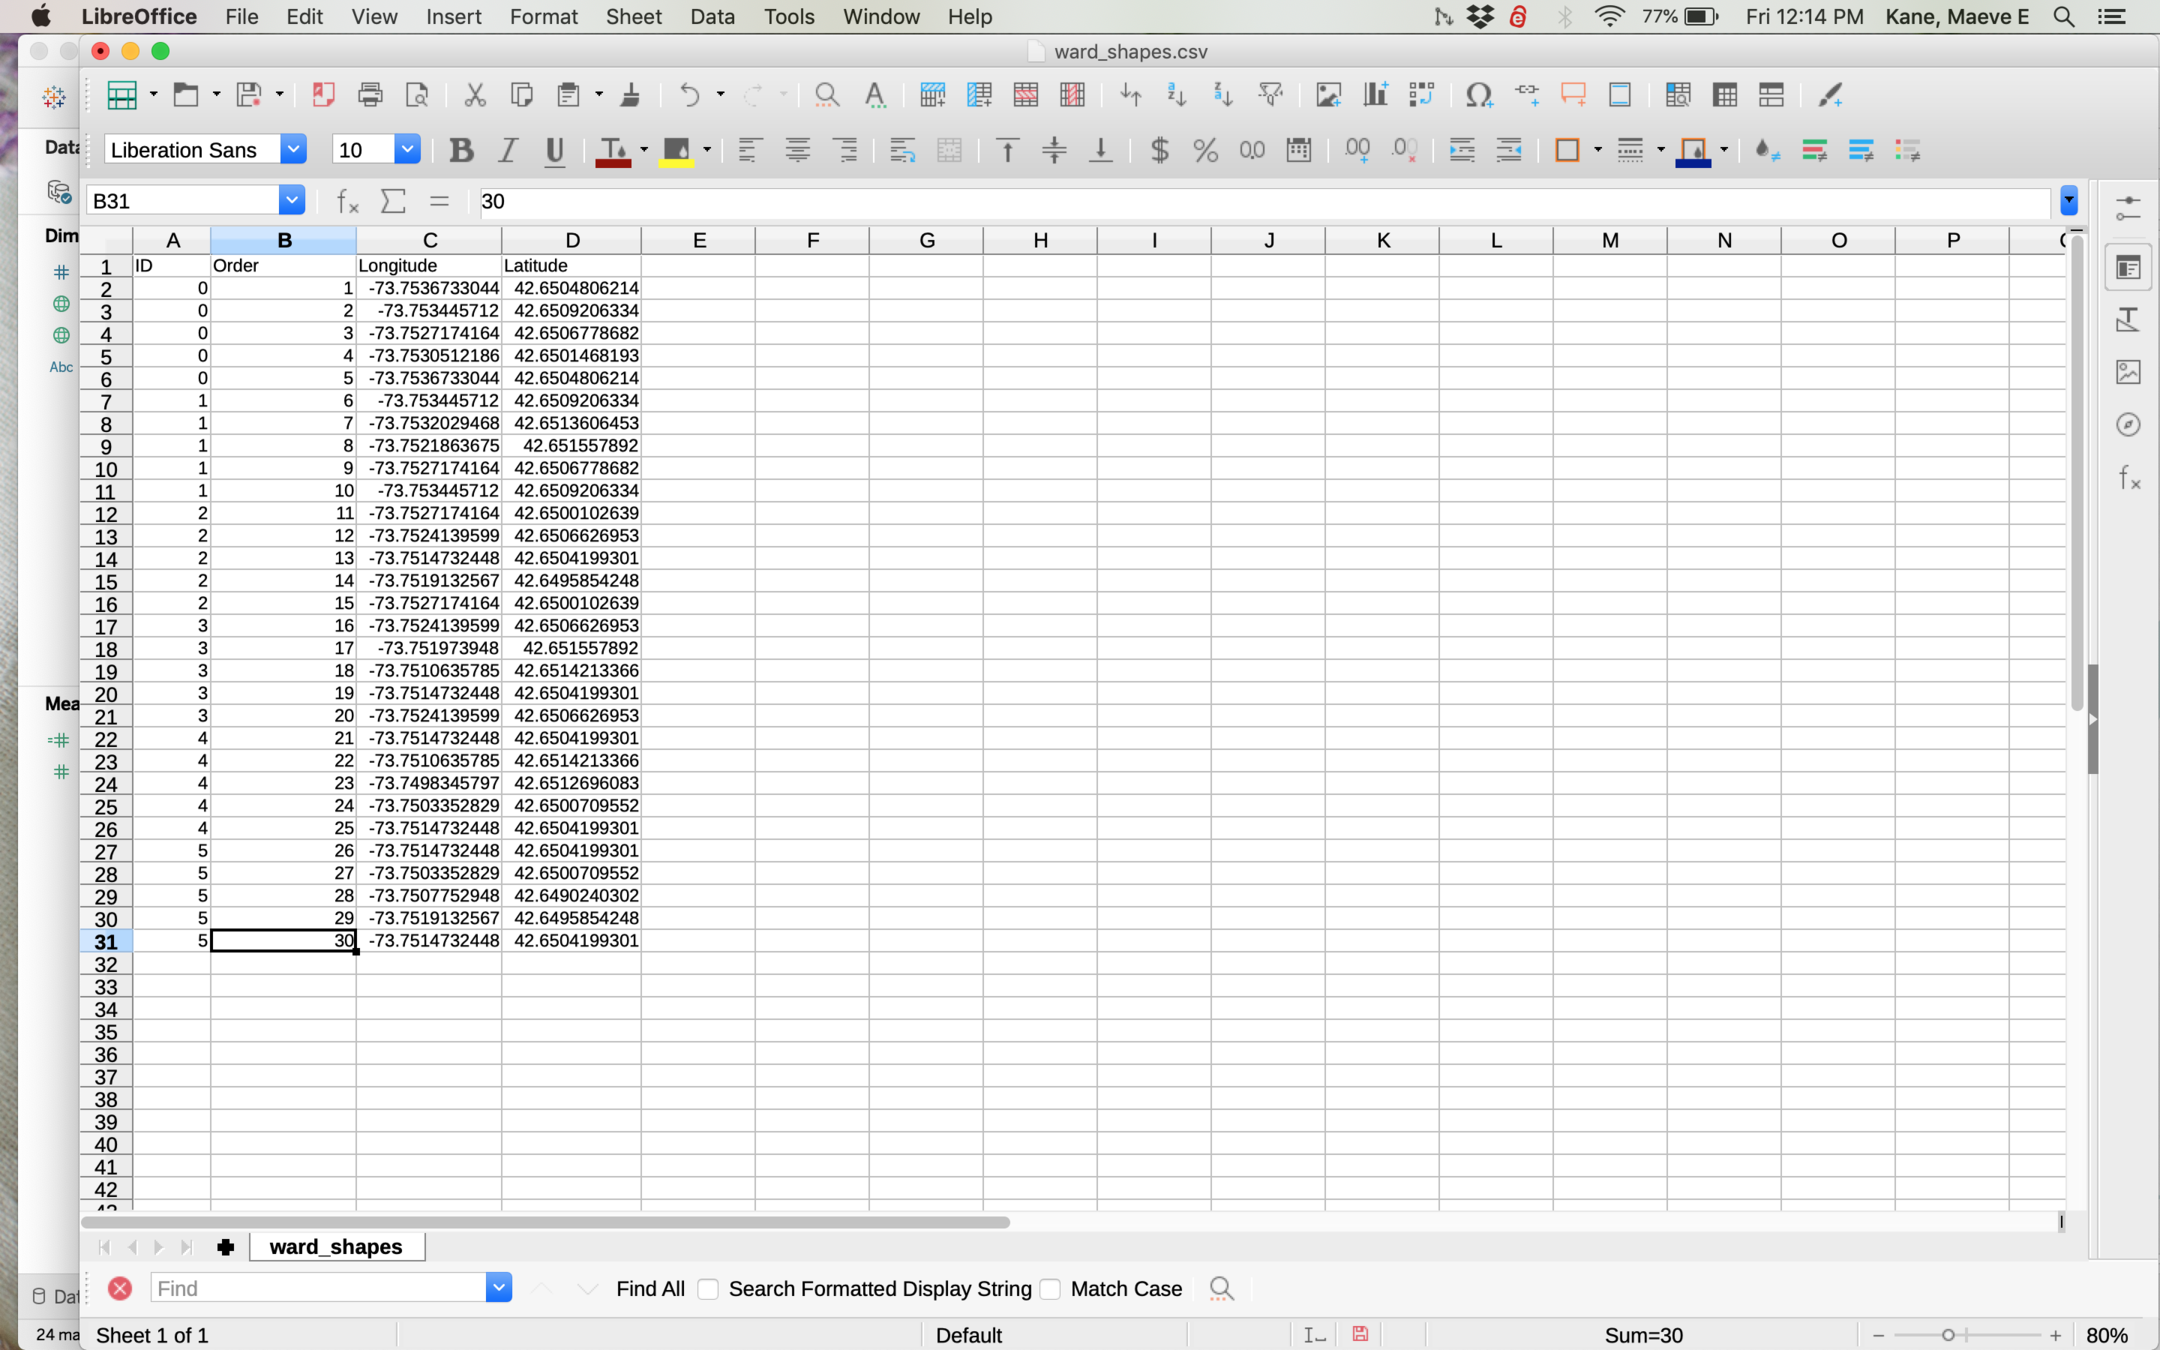Open the Data menu
Viewport: 2160px width, 1350px height.
(x=712, y=17)
